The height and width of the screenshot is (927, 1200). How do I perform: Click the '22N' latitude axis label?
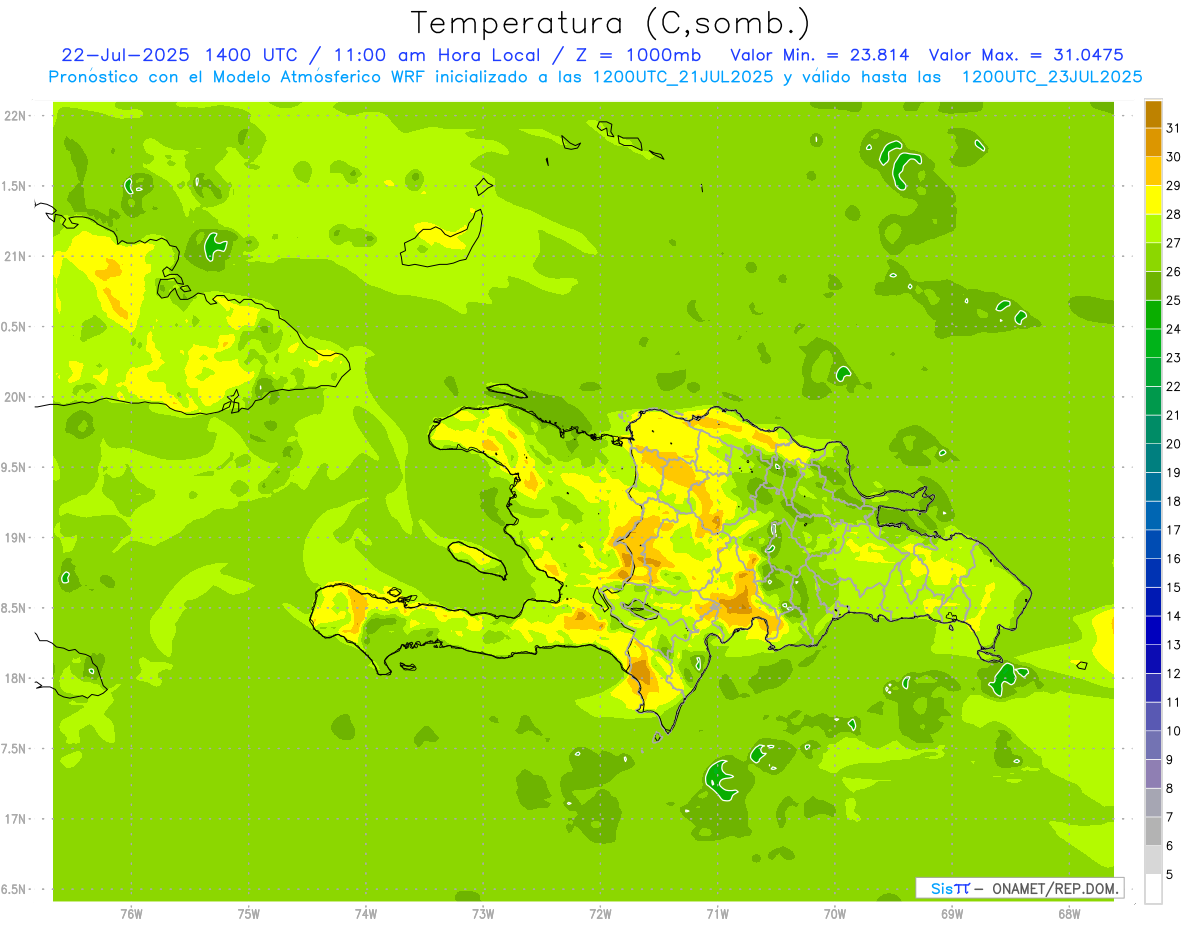pos(16,115)
